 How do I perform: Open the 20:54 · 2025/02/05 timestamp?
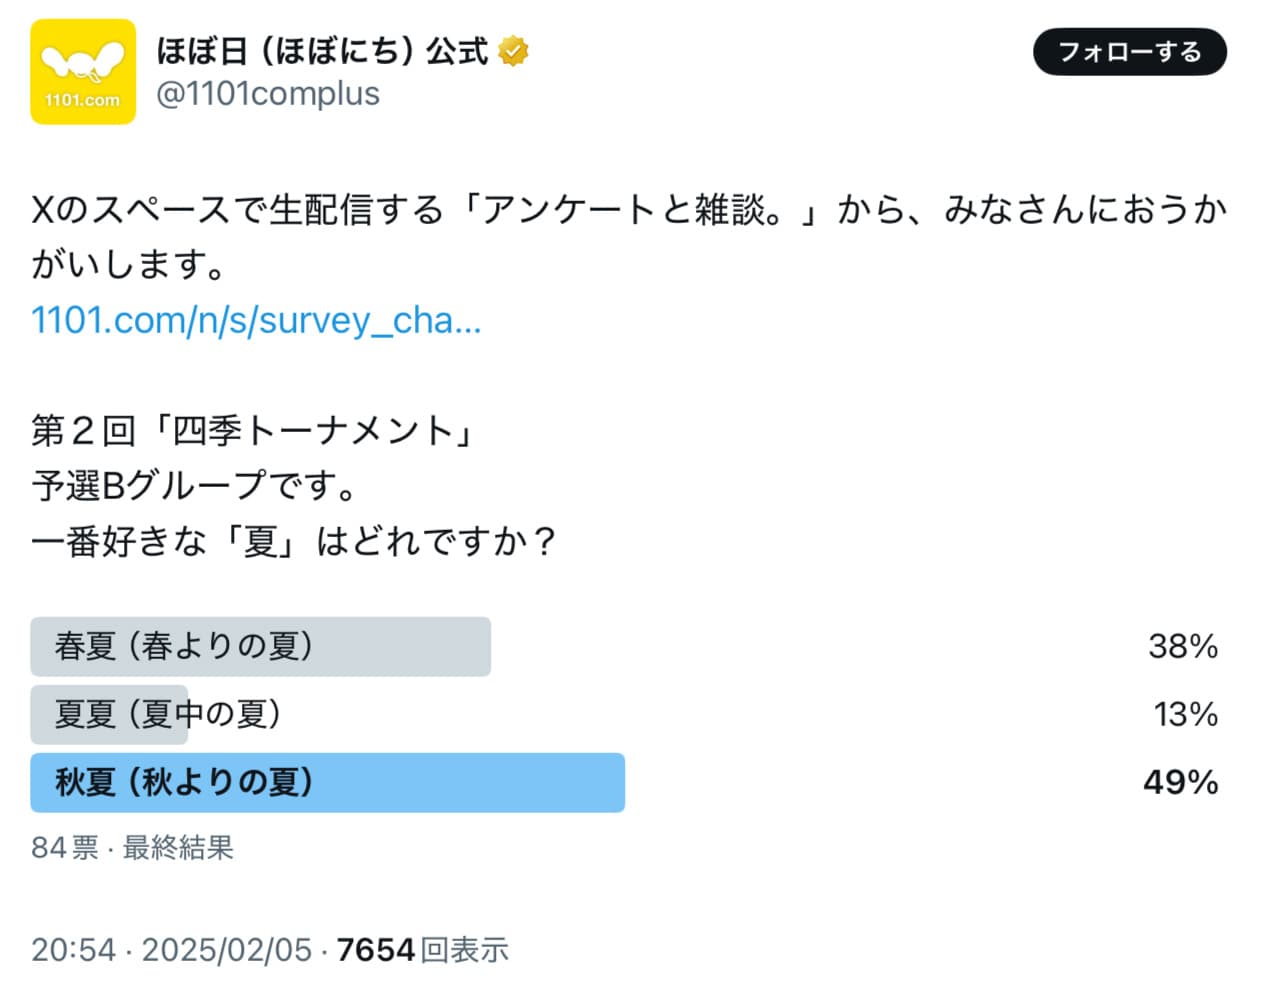[x=171, y=950]
